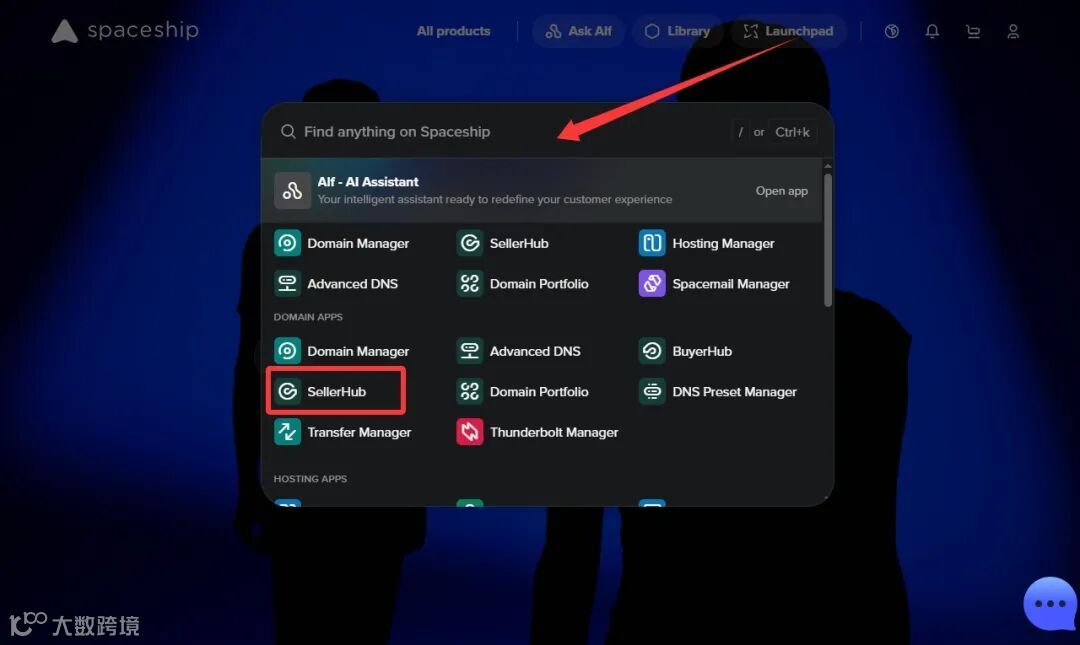Open the Transfer Manager icon
The image size is (1080, 645).
287,432
